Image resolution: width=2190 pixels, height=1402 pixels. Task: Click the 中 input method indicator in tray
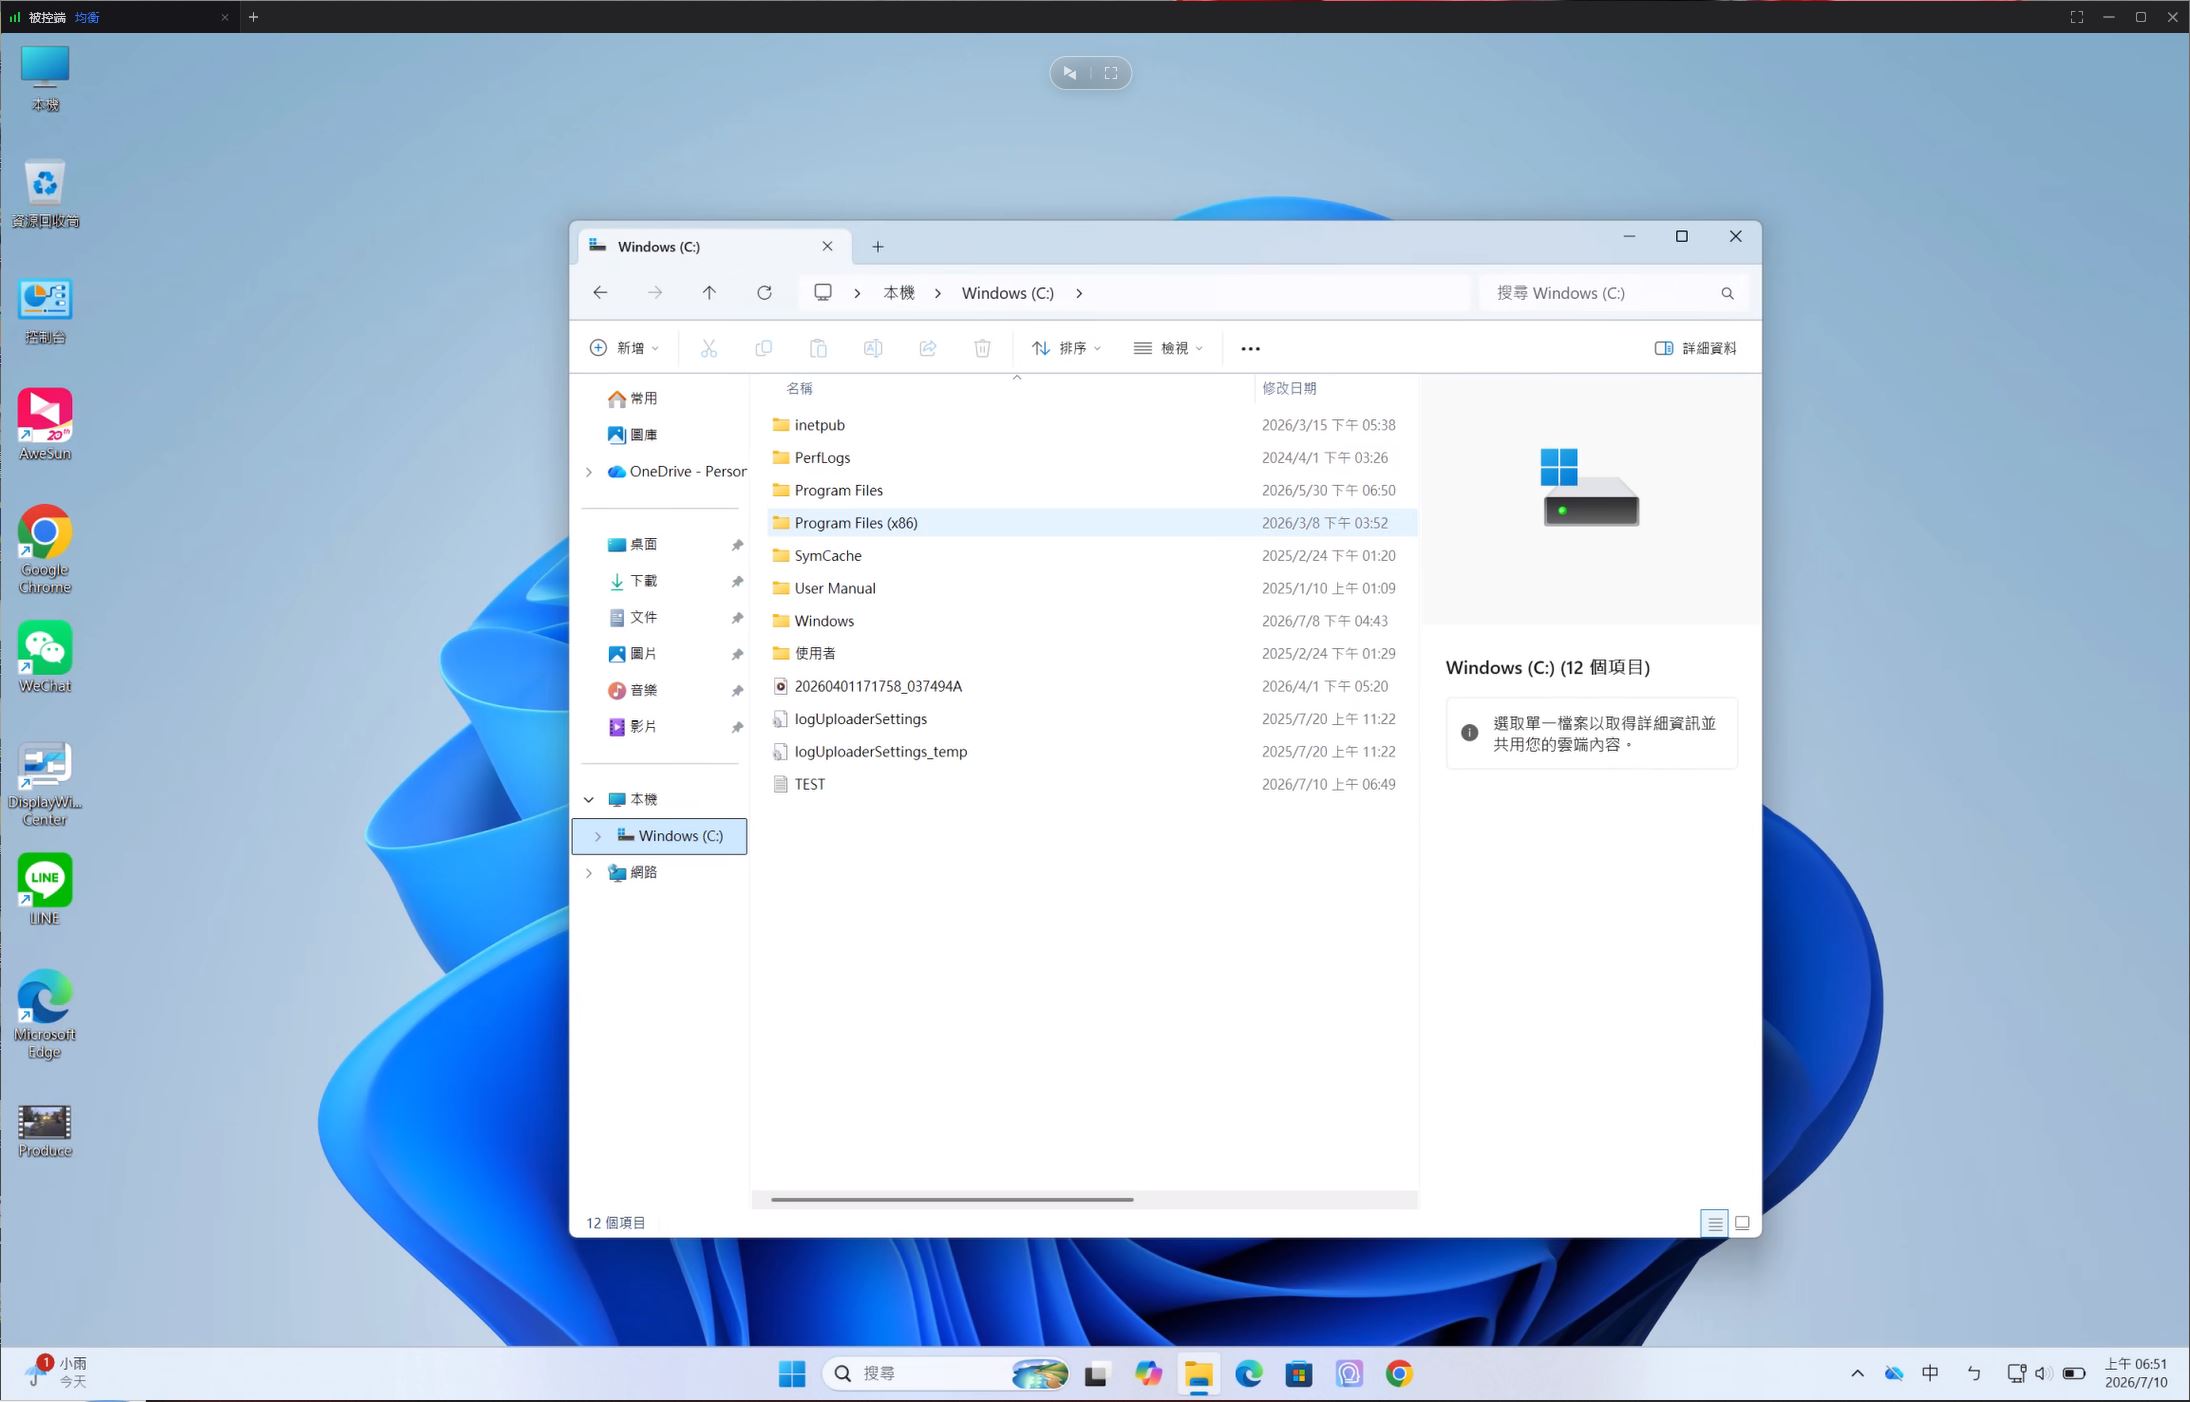point(1930,1374)
